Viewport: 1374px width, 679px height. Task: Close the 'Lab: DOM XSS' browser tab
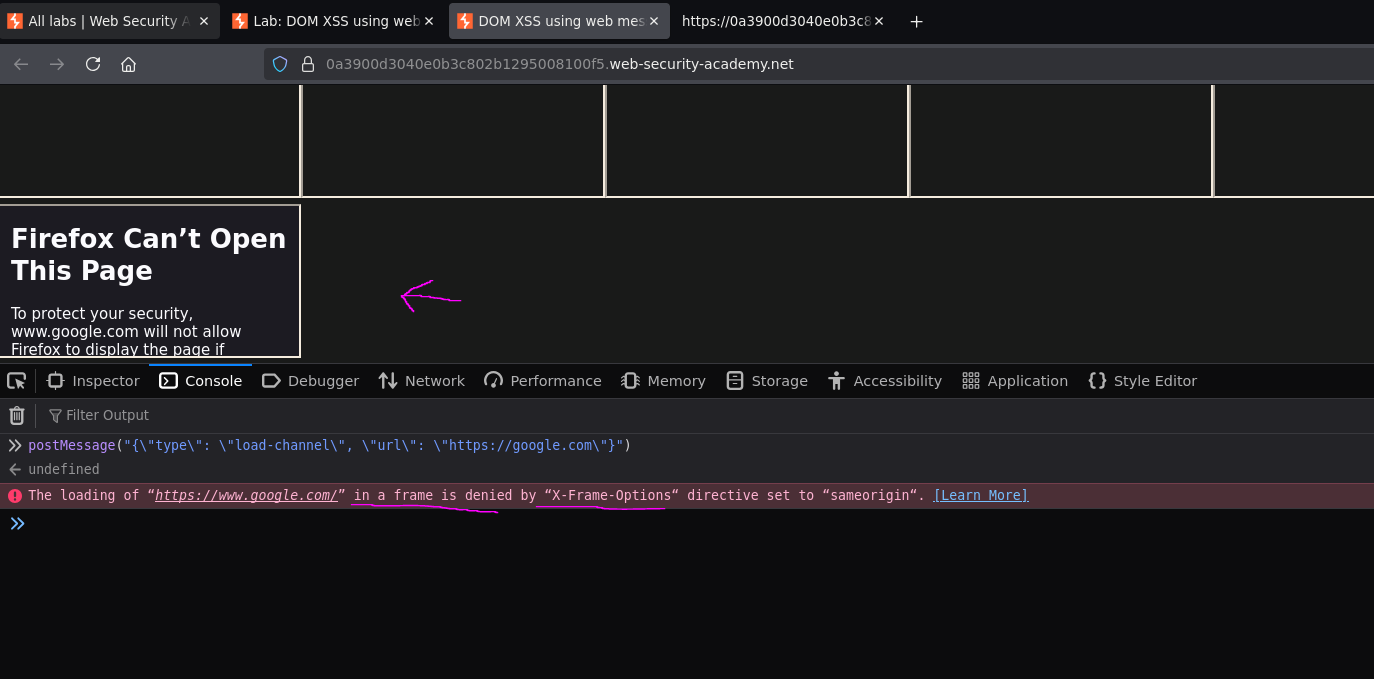coord(429,21)
